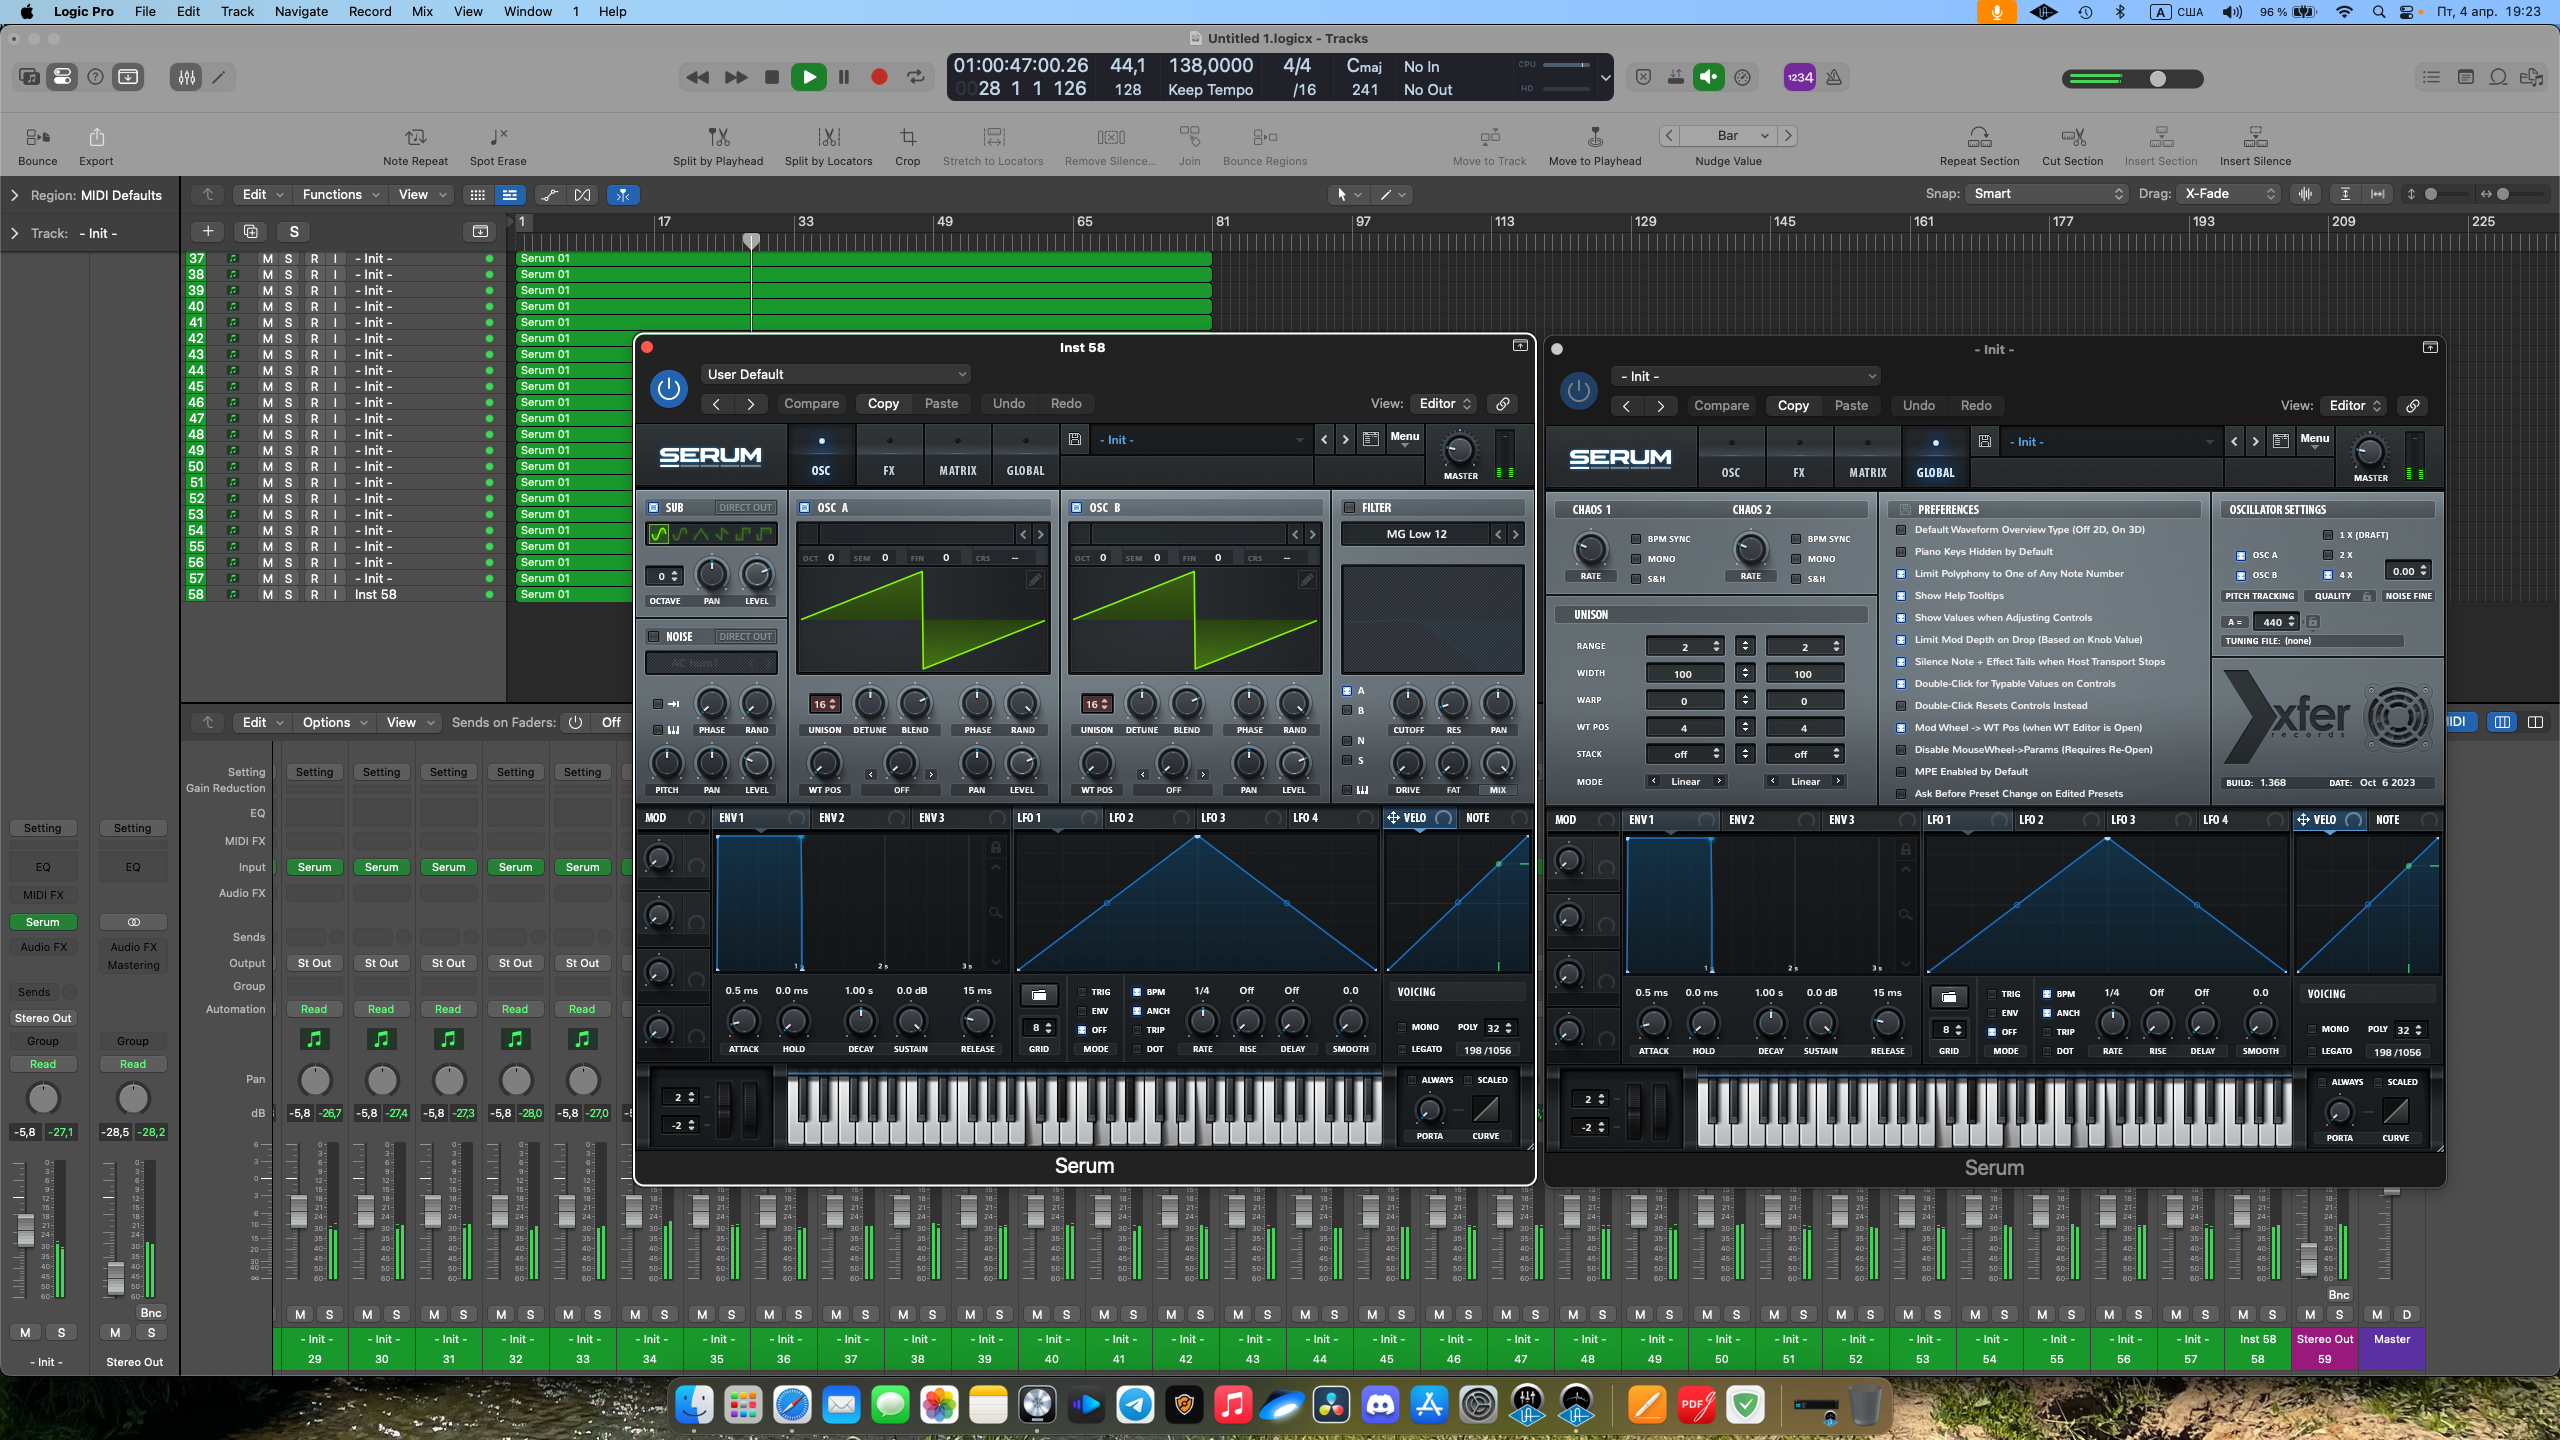The image size is (2560, 1440).
Task: Click Compare button in Inst 58 window
Action: (811, 404)
